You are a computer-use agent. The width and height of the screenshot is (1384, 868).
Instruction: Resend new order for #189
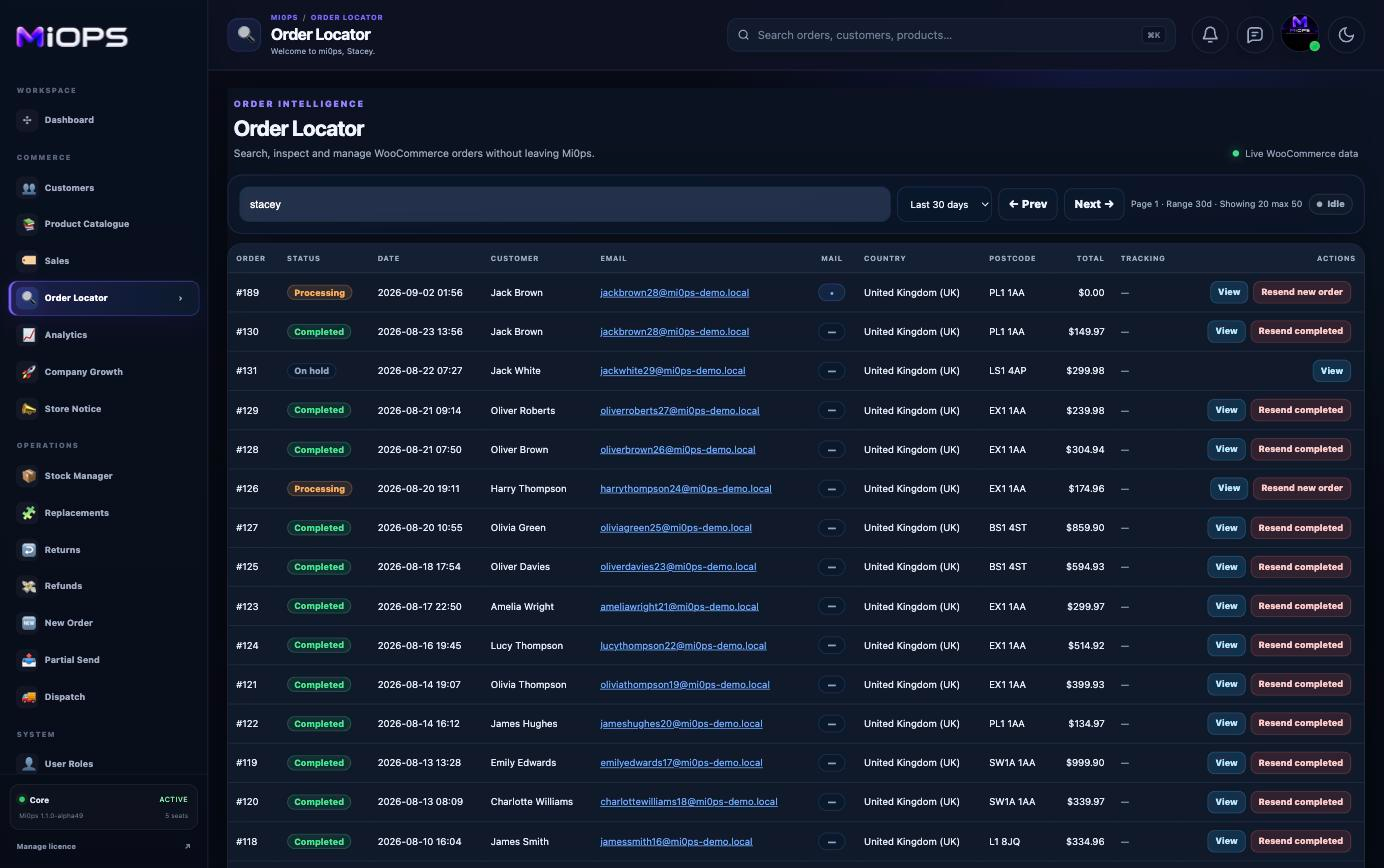[x=1302, y=292]
